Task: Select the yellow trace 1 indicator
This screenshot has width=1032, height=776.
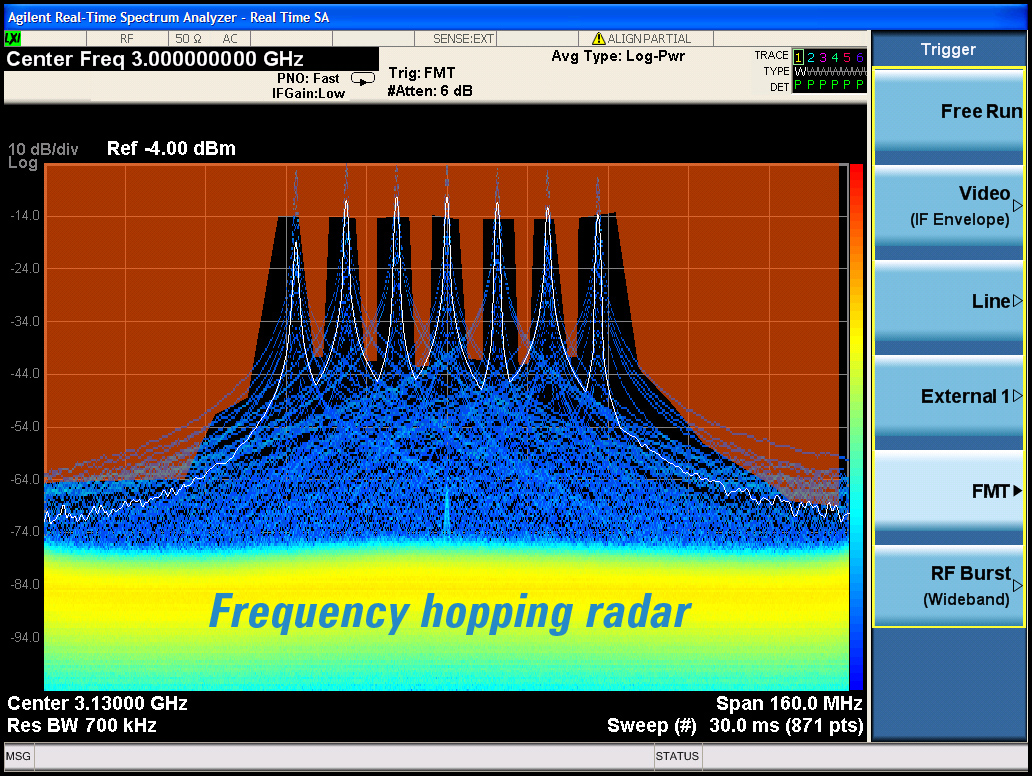Action: 798,57
